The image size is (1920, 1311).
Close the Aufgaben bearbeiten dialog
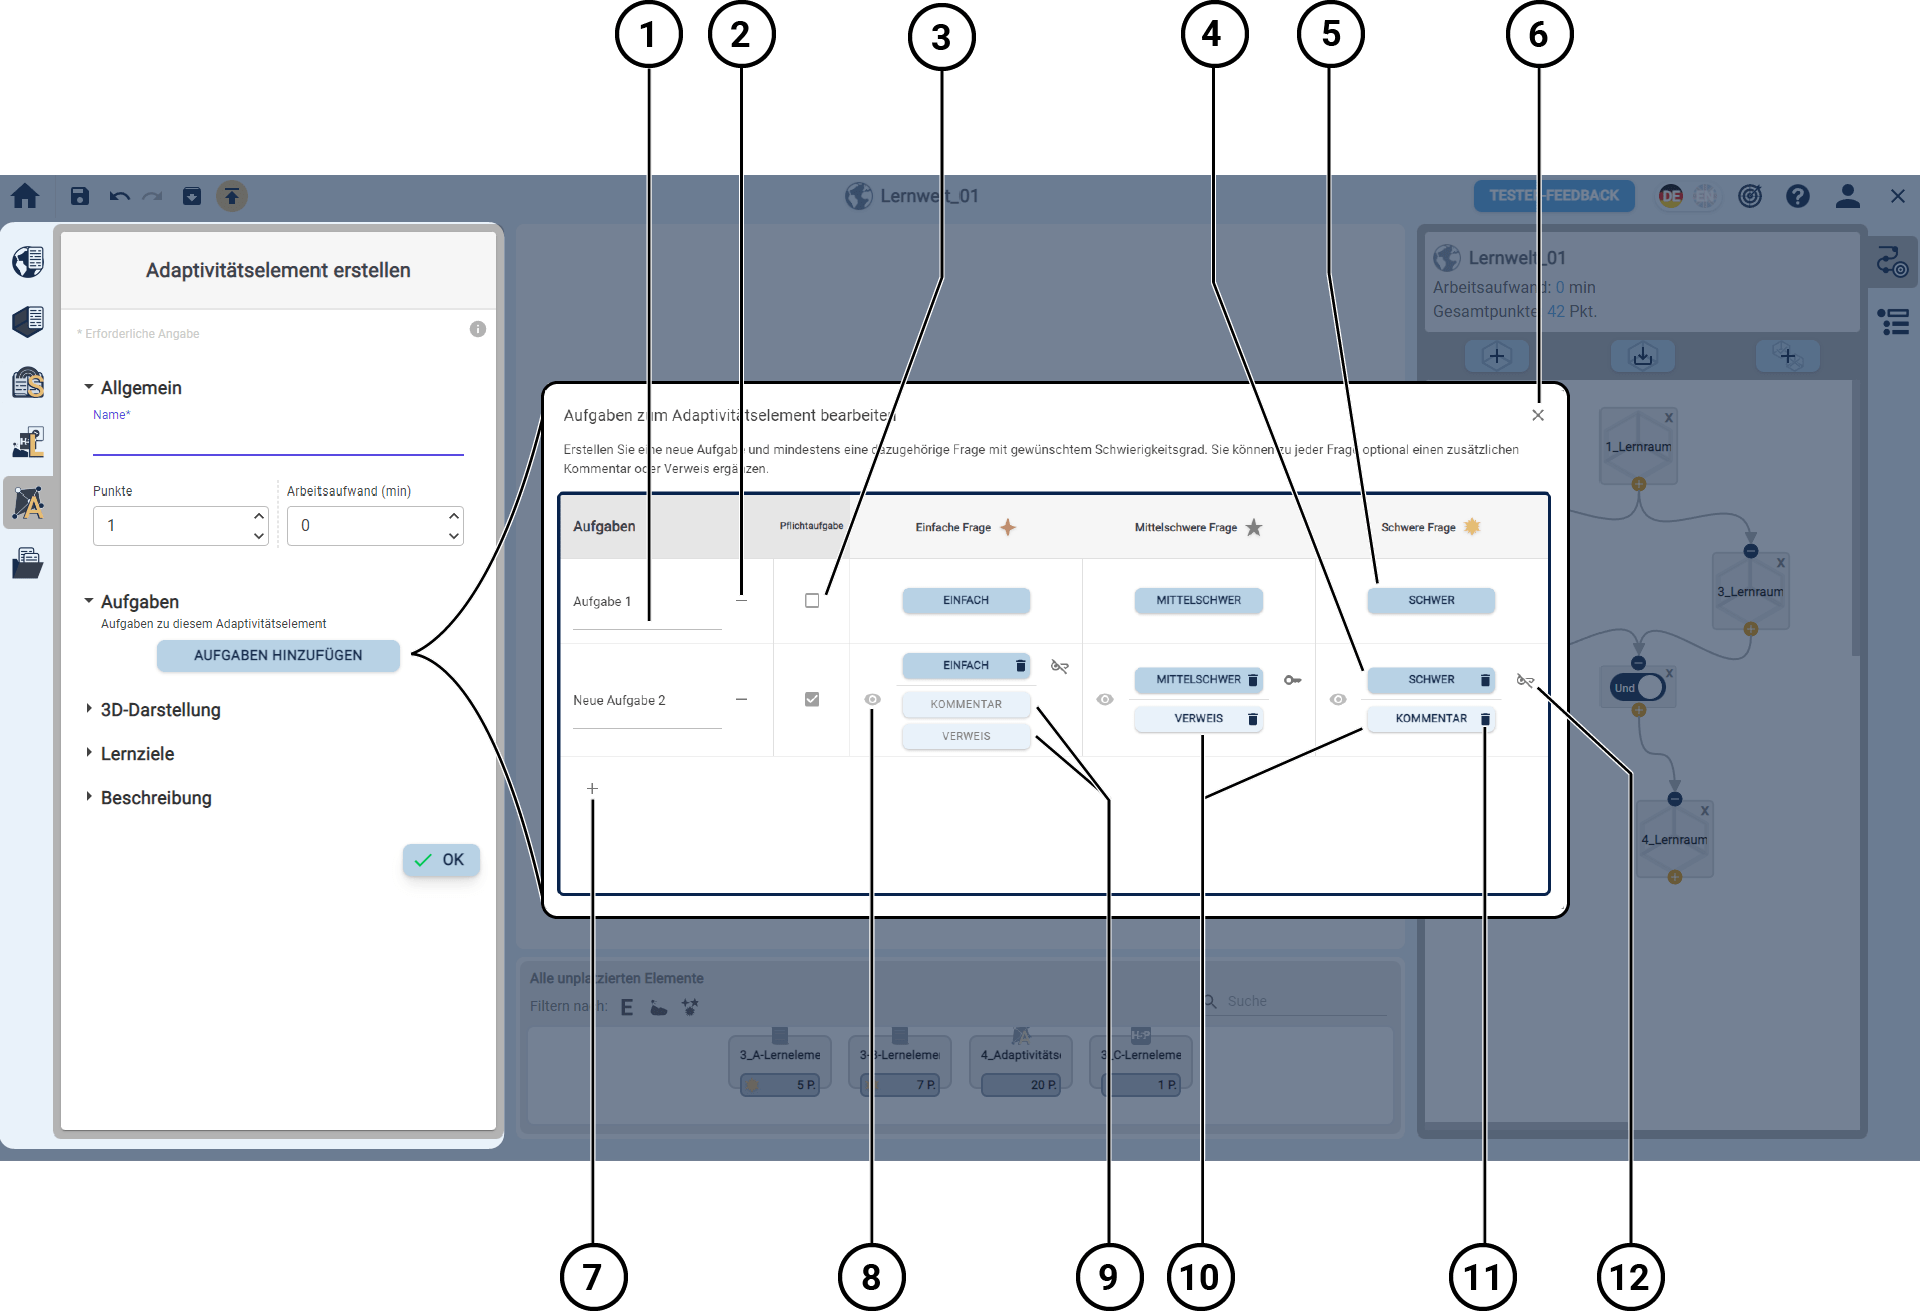pos(1538,415)
